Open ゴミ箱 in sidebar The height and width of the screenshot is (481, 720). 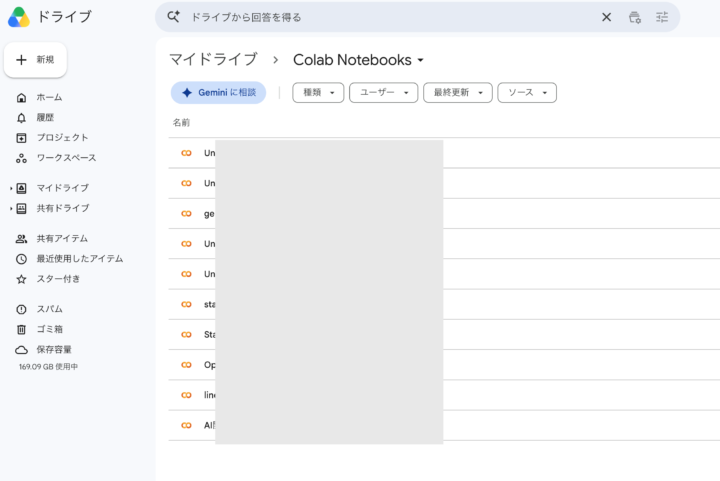tap(50, 329)
